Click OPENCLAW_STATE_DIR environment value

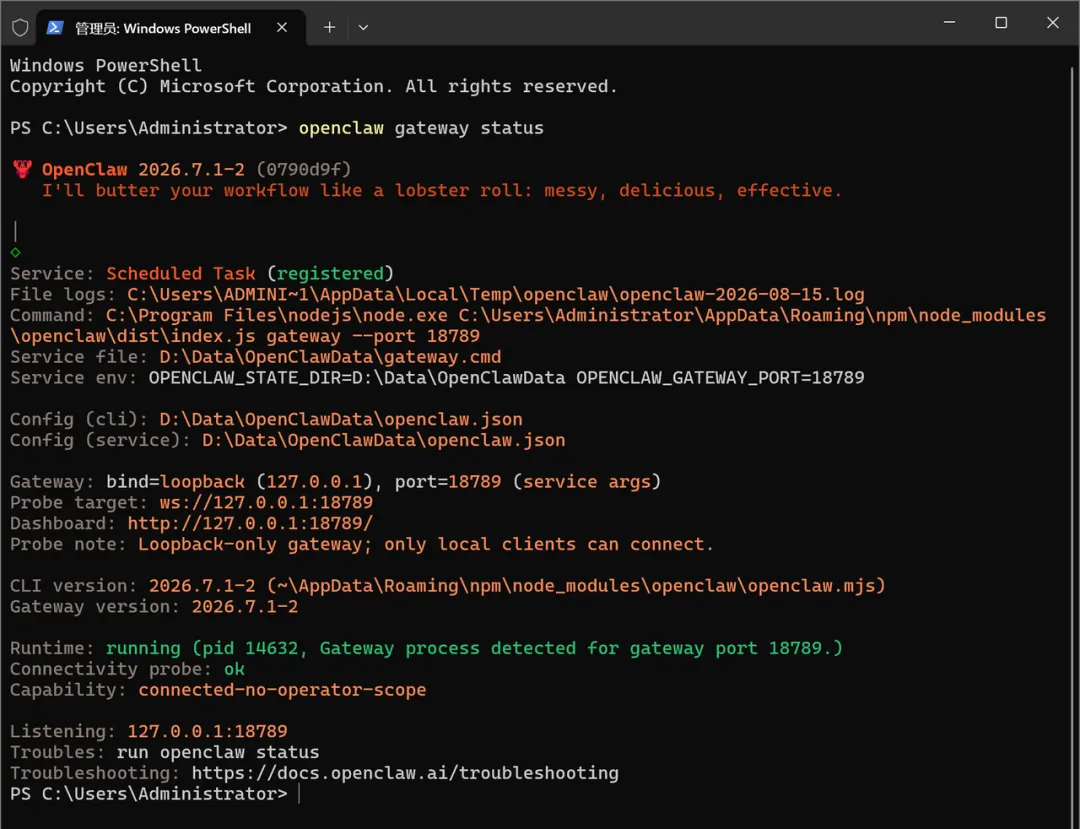[357, 378]
